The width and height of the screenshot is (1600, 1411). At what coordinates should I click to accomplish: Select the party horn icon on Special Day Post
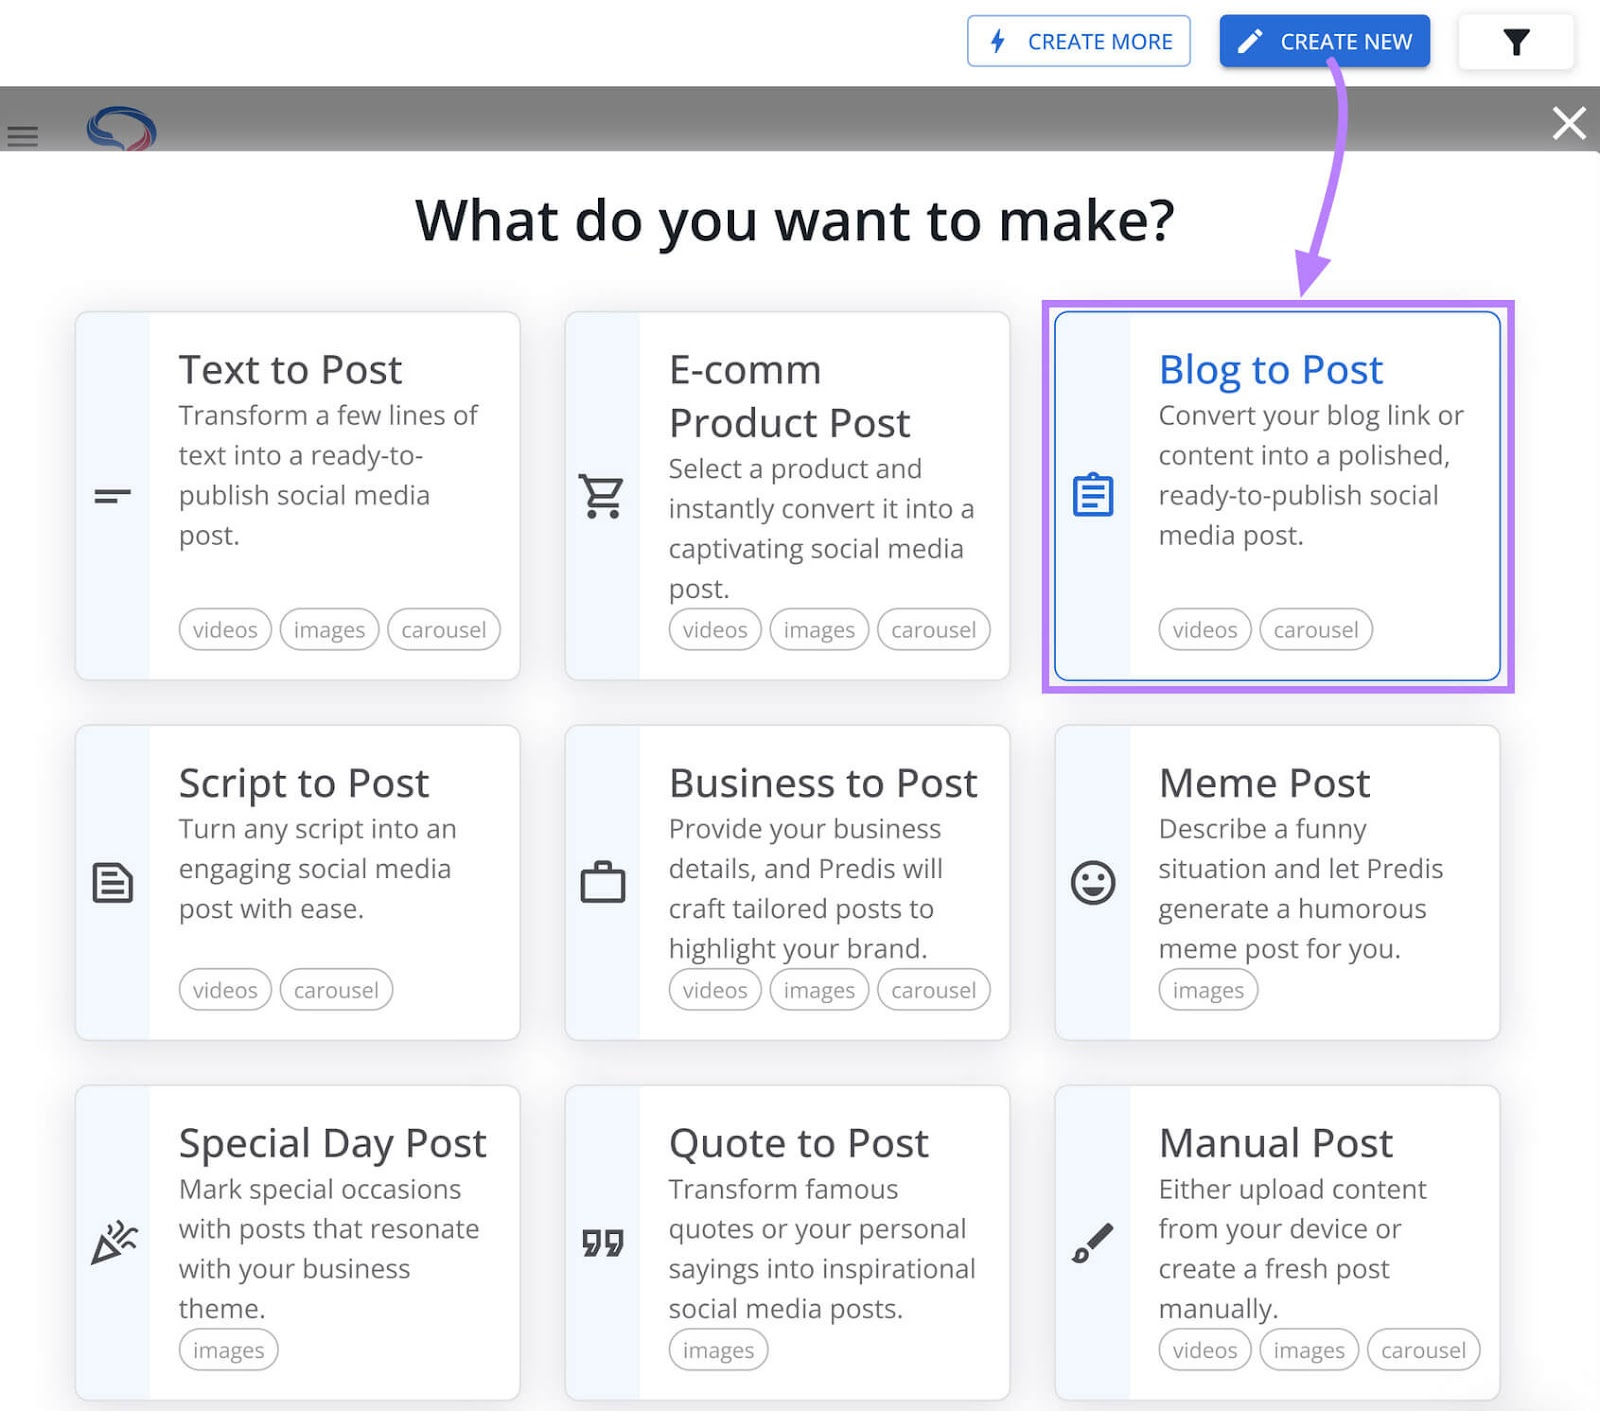coord(113,1243)
